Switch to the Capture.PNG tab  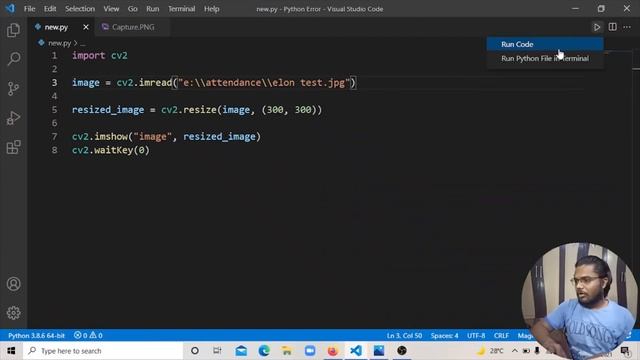pyautogui.click(x=132, y=27)
